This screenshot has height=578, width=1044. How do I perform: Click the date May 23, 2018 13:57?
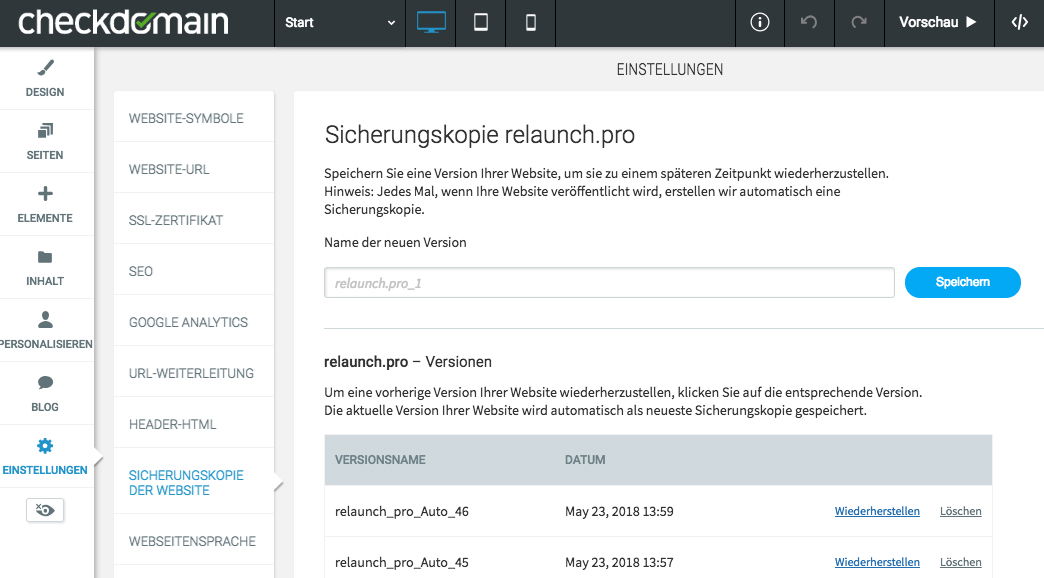coord(619,563)
